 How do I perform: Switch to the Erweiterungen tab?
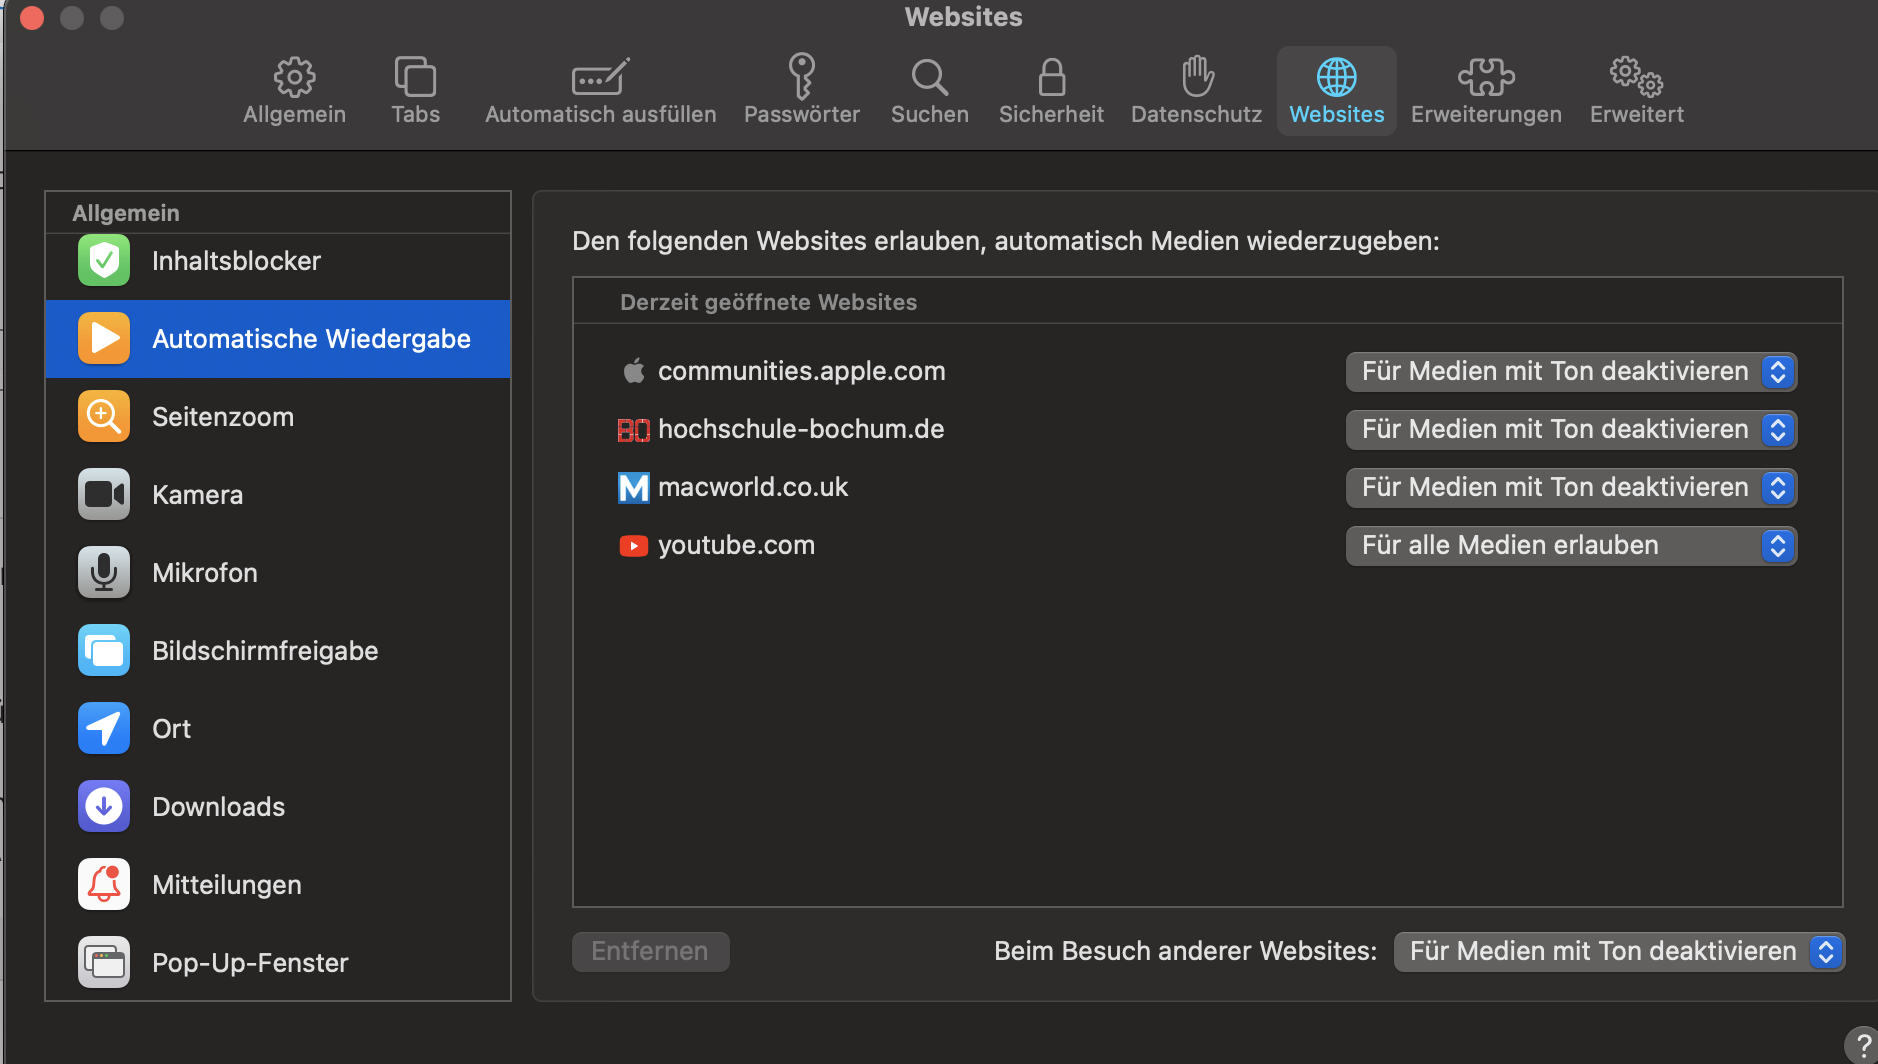click(1486, 90)
